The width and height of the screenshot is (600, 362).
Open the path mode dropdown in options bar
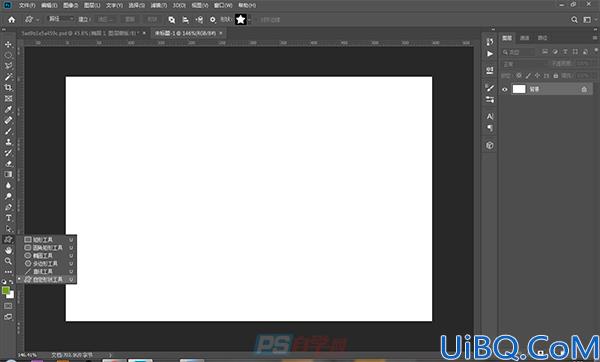61,19
